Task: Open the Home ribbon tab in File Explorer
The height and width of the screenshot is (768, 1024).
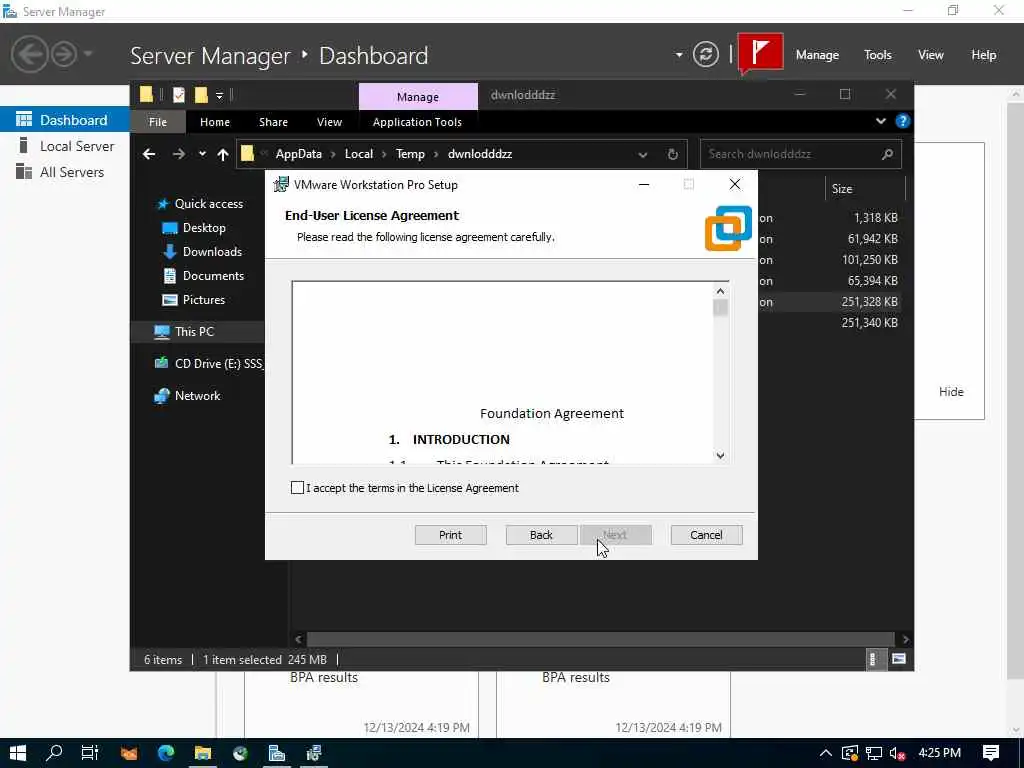Action: click(215, 122)
